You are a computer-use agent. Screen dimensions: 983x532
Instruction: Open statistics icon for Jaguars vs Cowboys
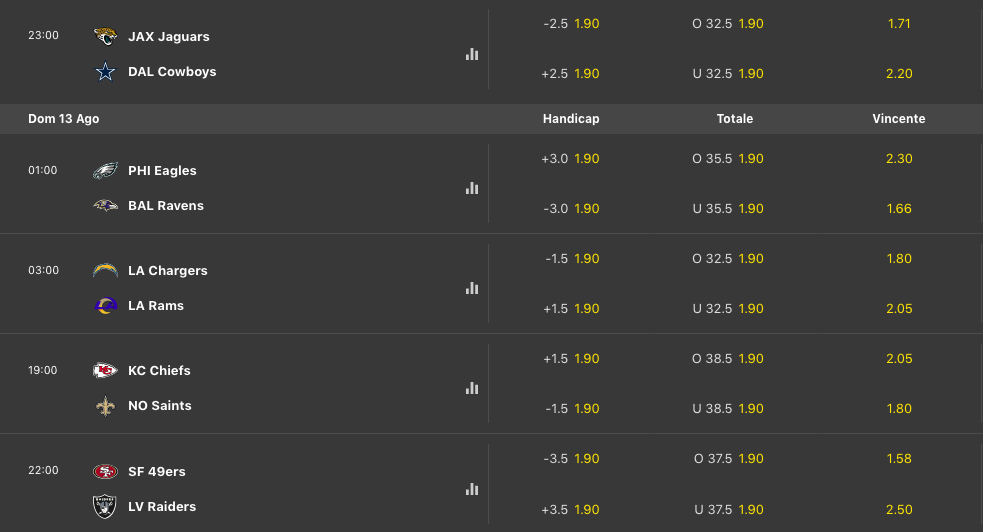(x=472, y=54)
